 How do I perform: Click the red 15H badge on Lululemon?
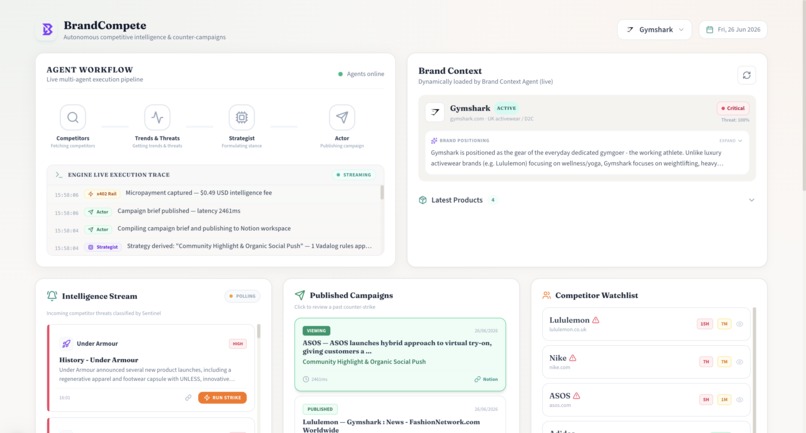click(x=705, y=324)
